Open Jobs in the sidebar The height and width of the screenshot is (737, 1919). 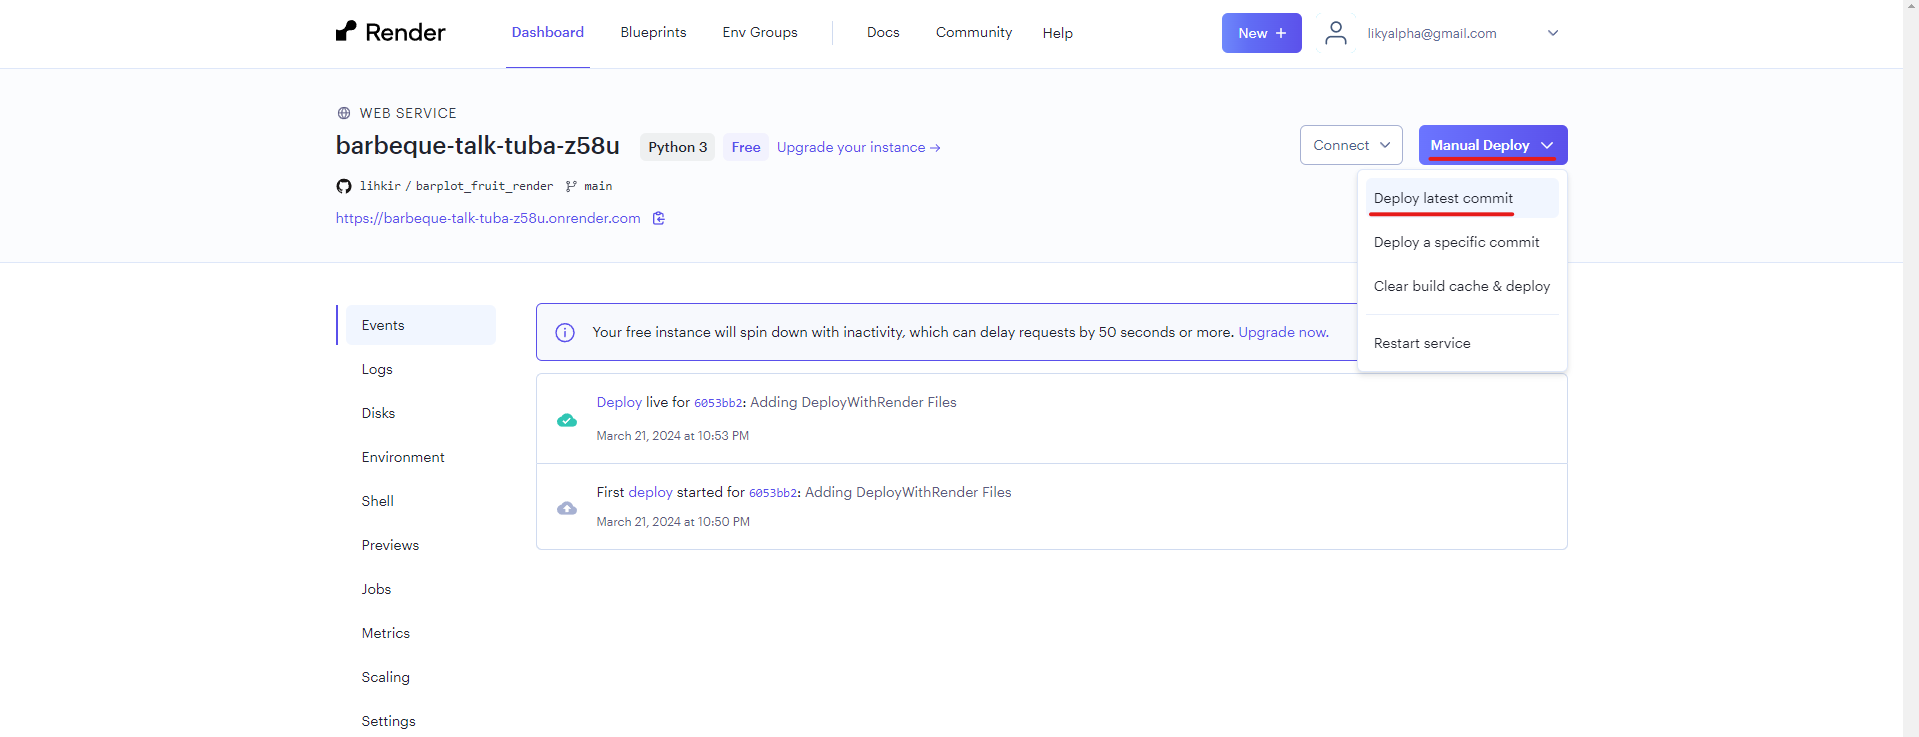(376, 589)
